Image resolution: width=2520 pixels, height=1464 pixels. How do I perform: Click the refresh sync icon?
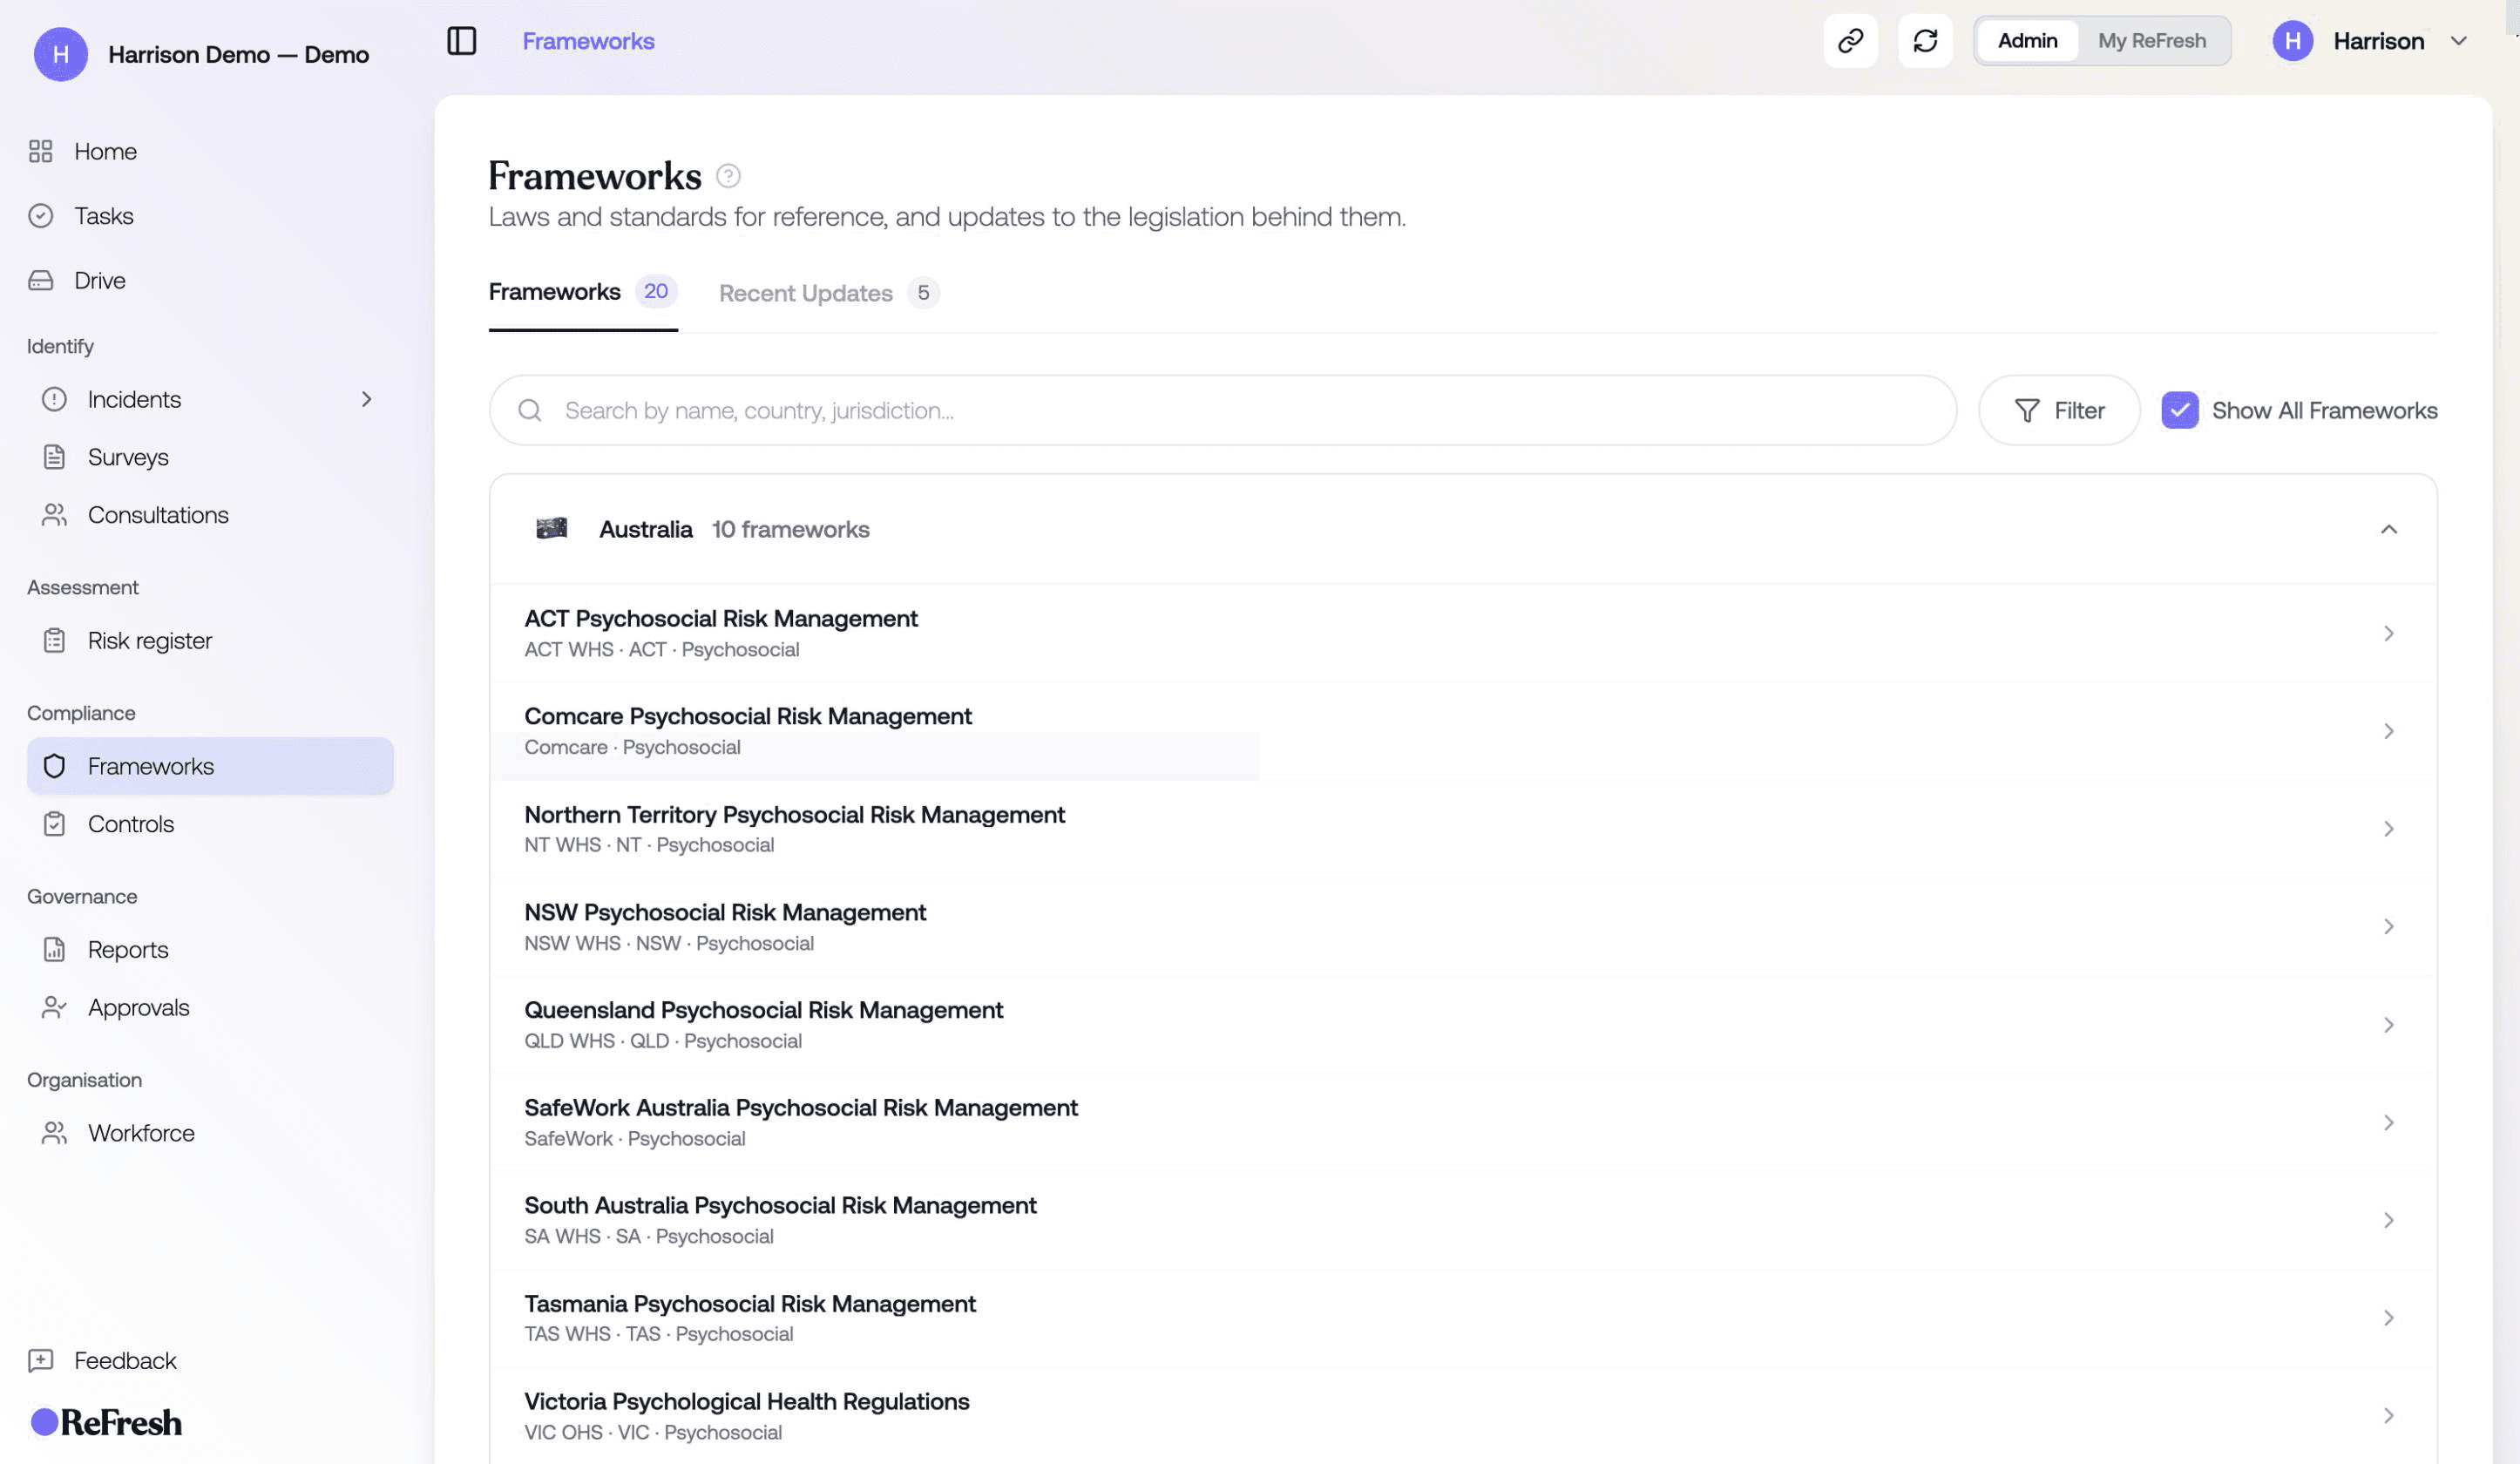coord(1925,41)
